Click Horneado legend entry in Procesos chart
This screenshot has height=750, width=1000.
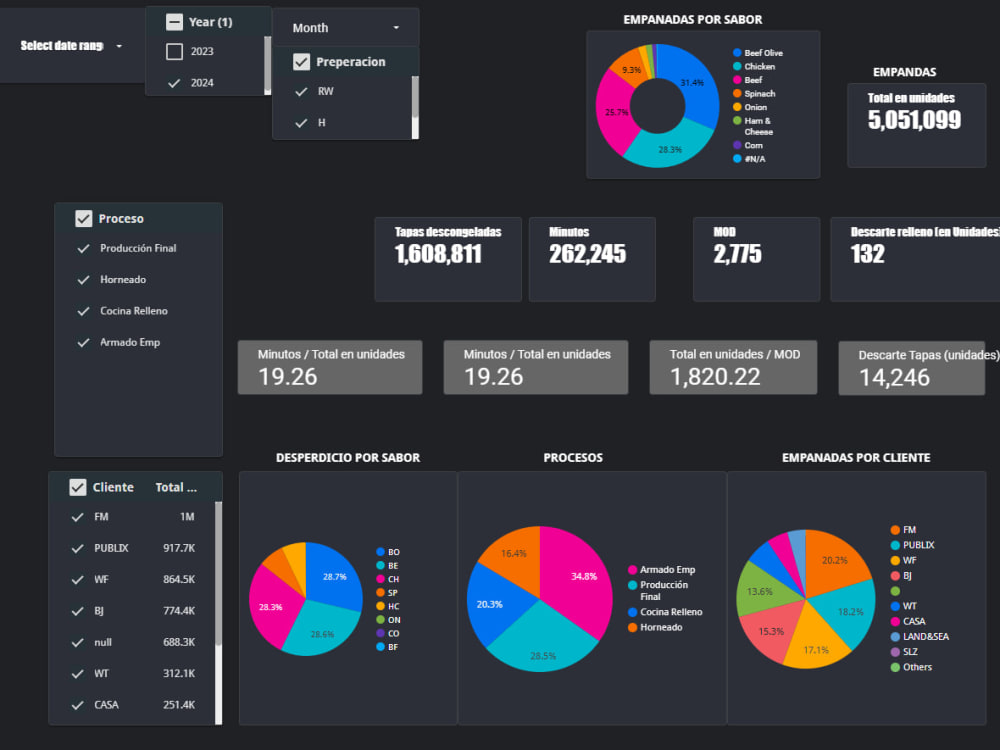655,628
